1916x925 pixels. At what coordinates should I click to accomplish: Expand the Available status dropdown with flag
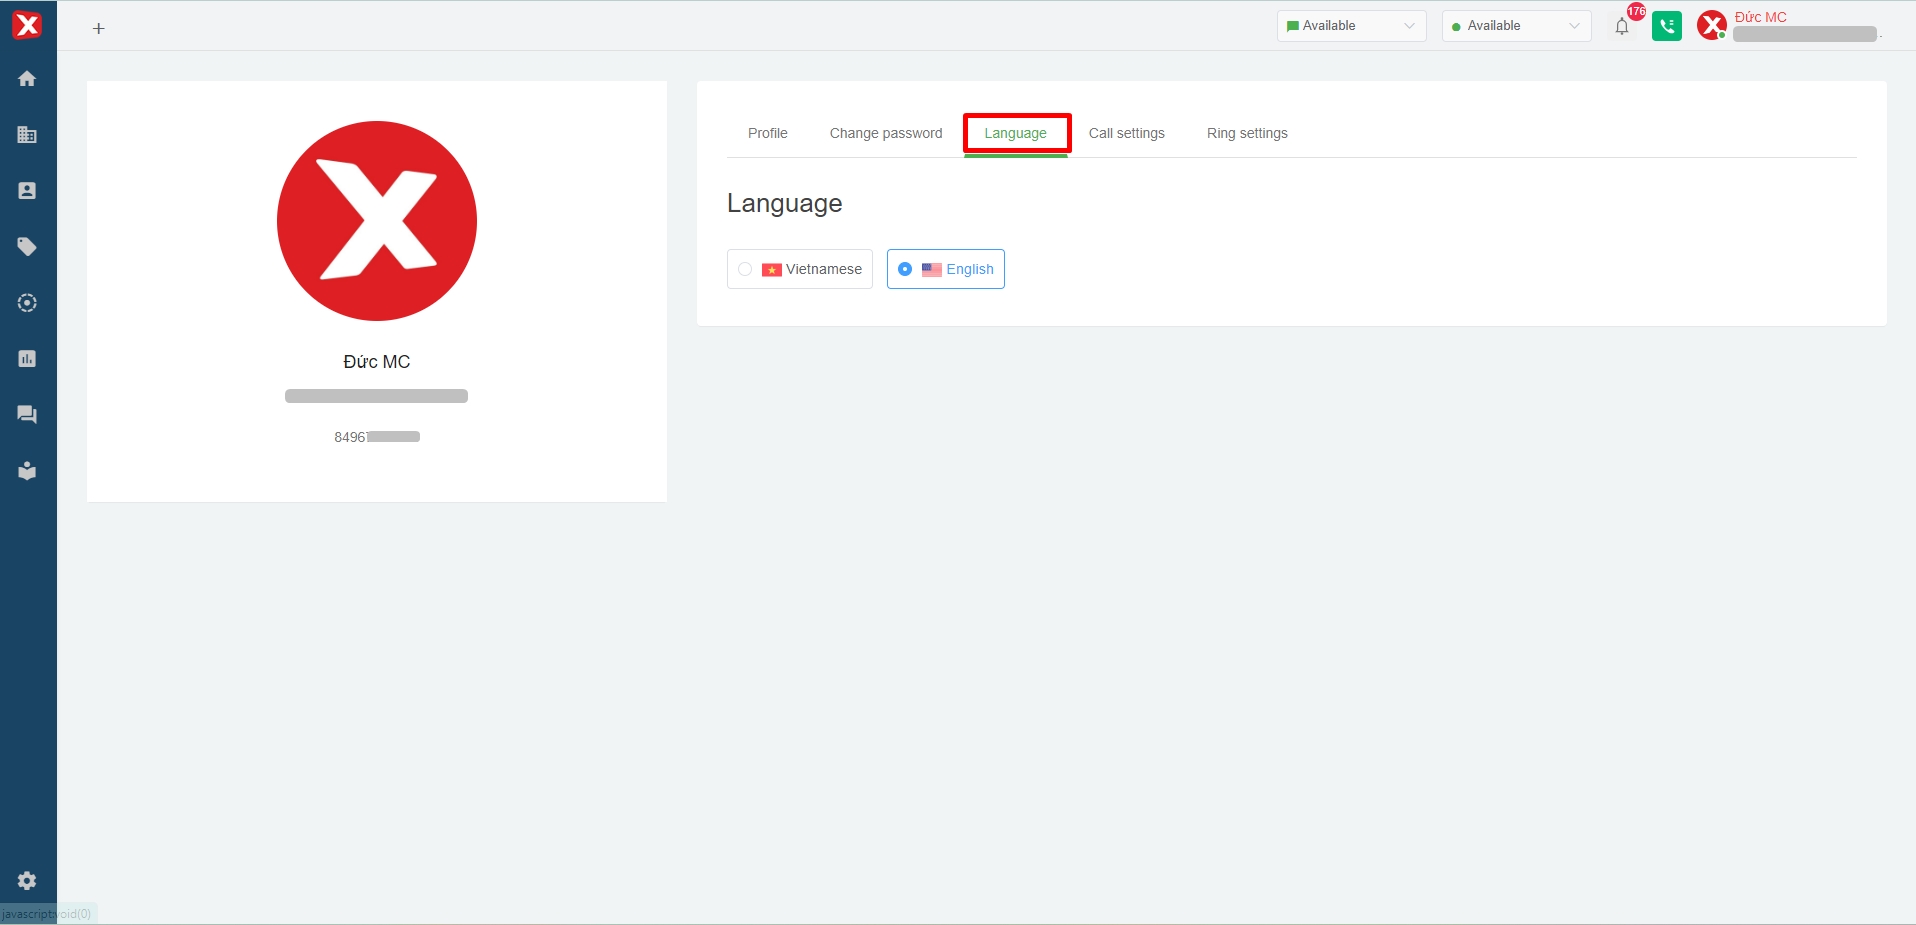[1350, 26]
